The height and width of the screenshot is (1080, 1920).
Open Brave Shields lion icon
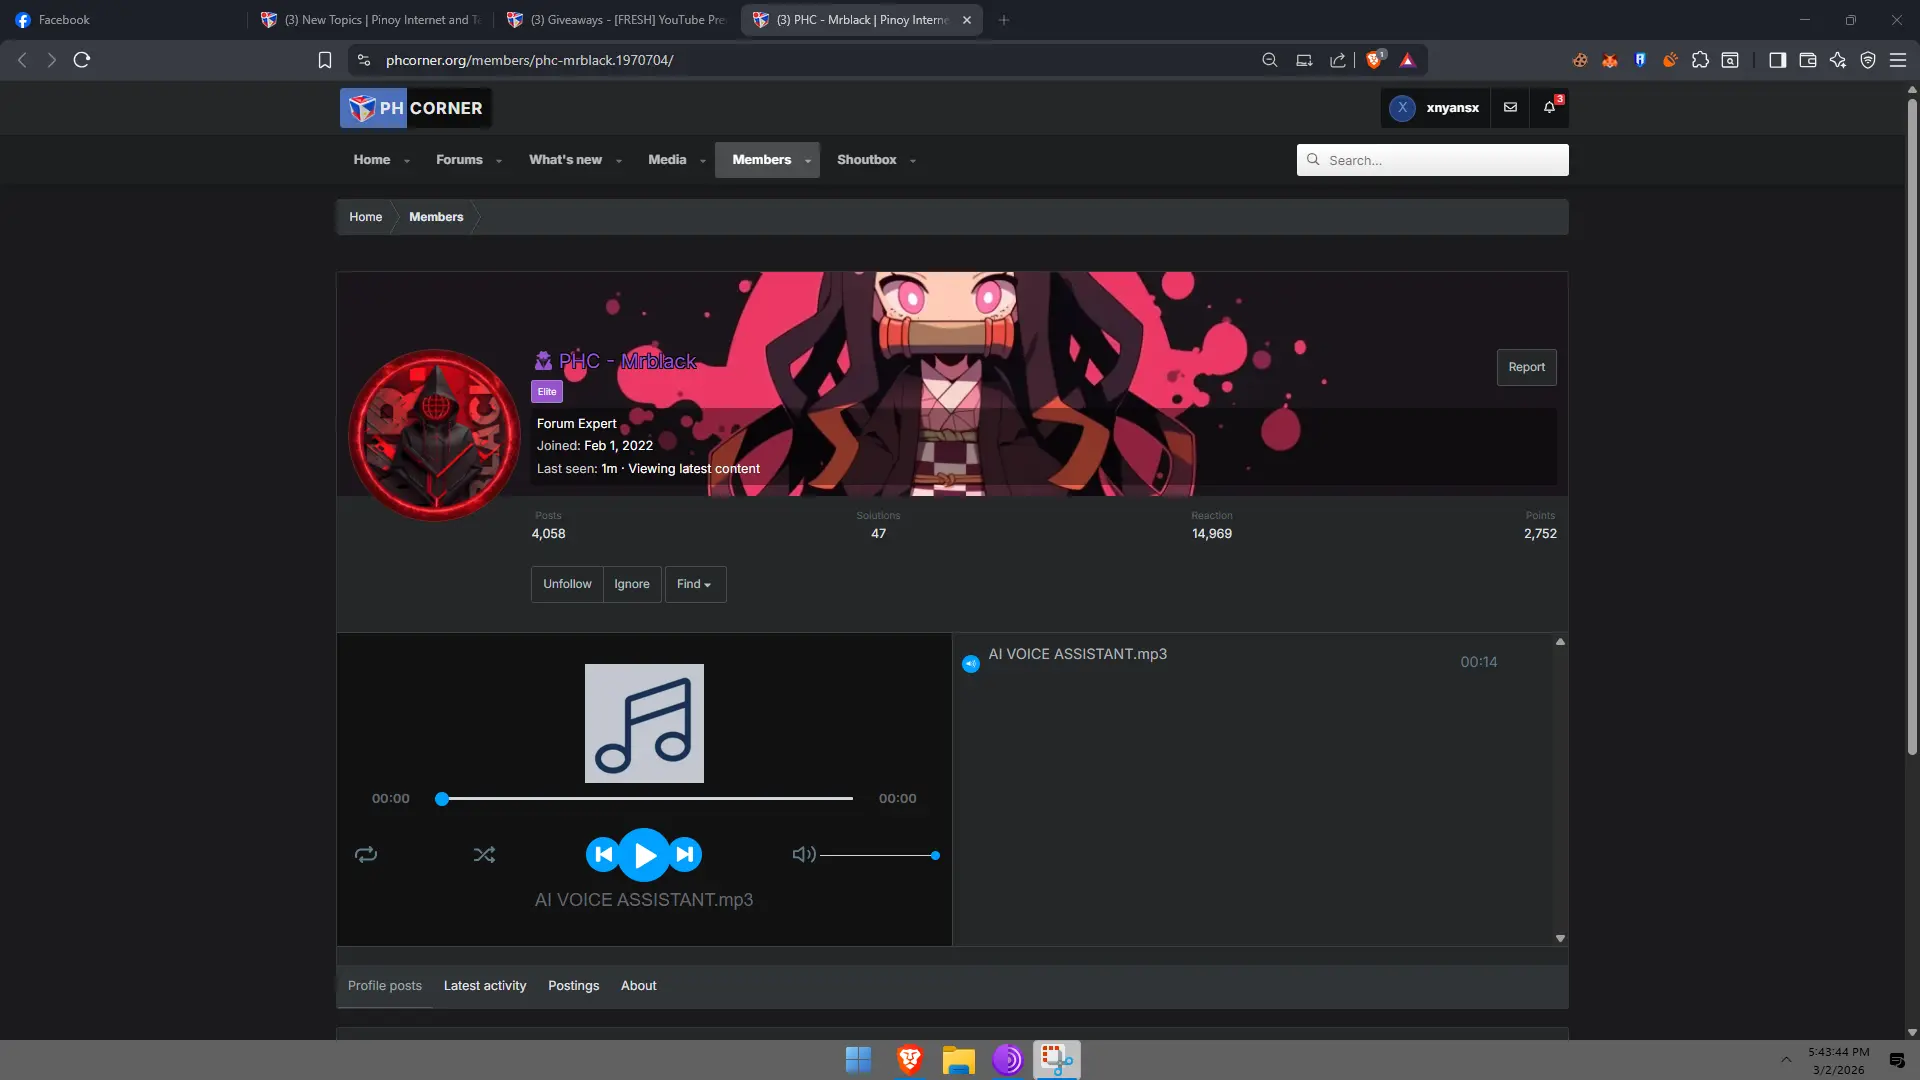click(1375, 60)
